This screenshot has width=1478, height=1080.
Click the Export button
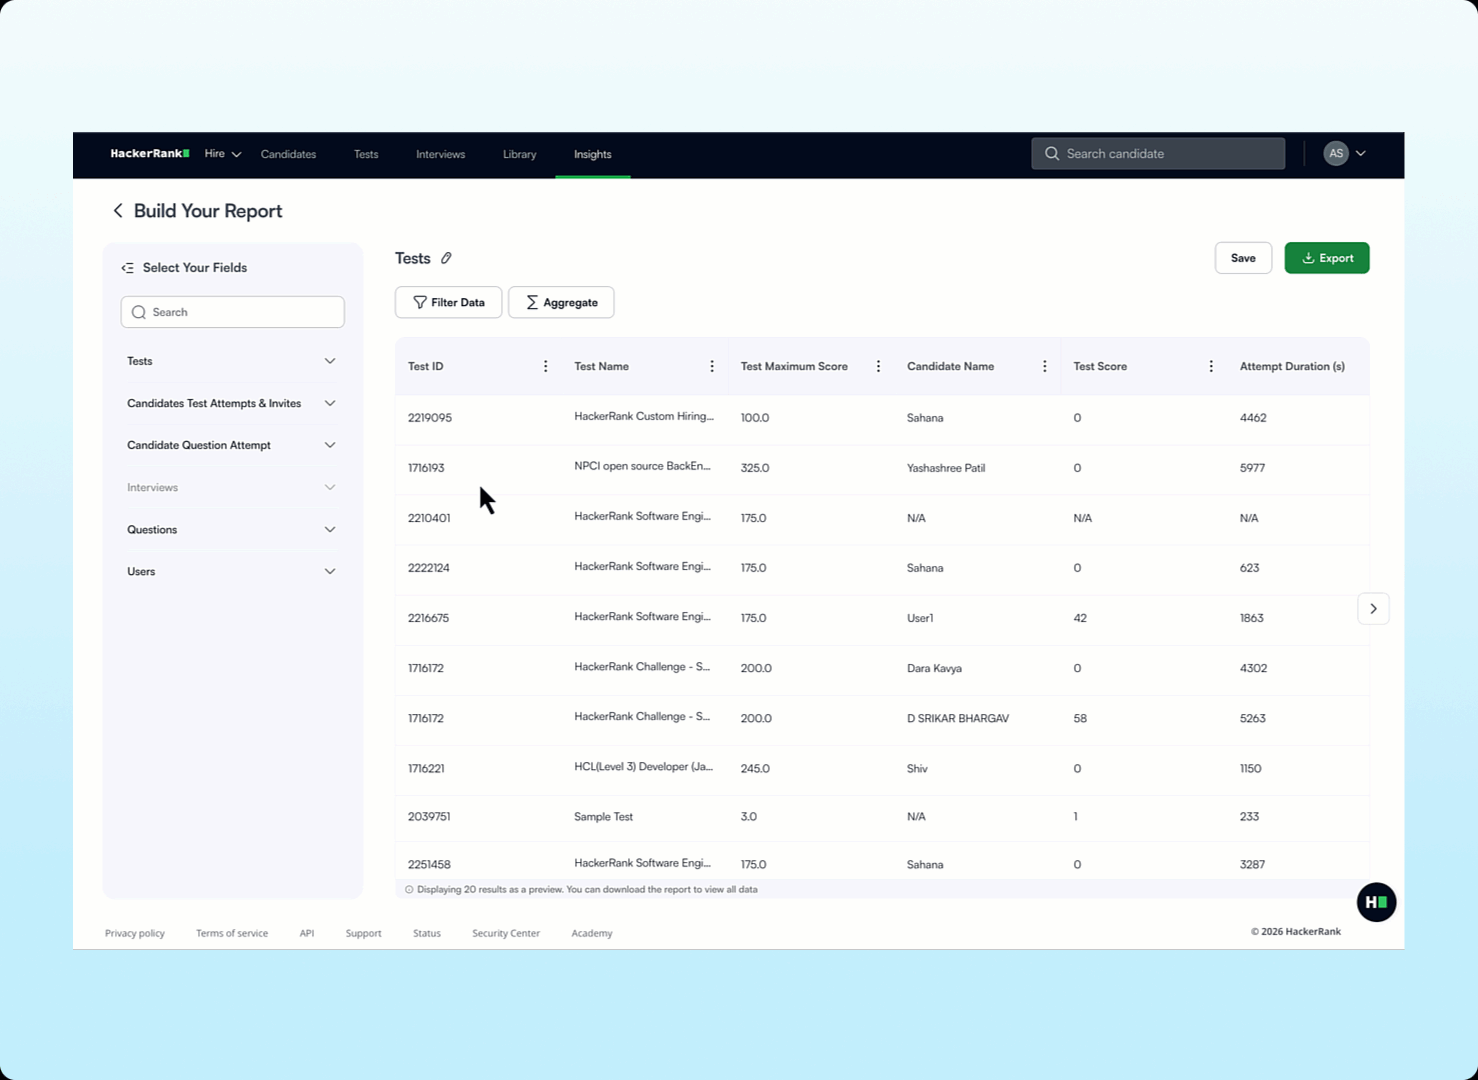tap(1327, 258)
